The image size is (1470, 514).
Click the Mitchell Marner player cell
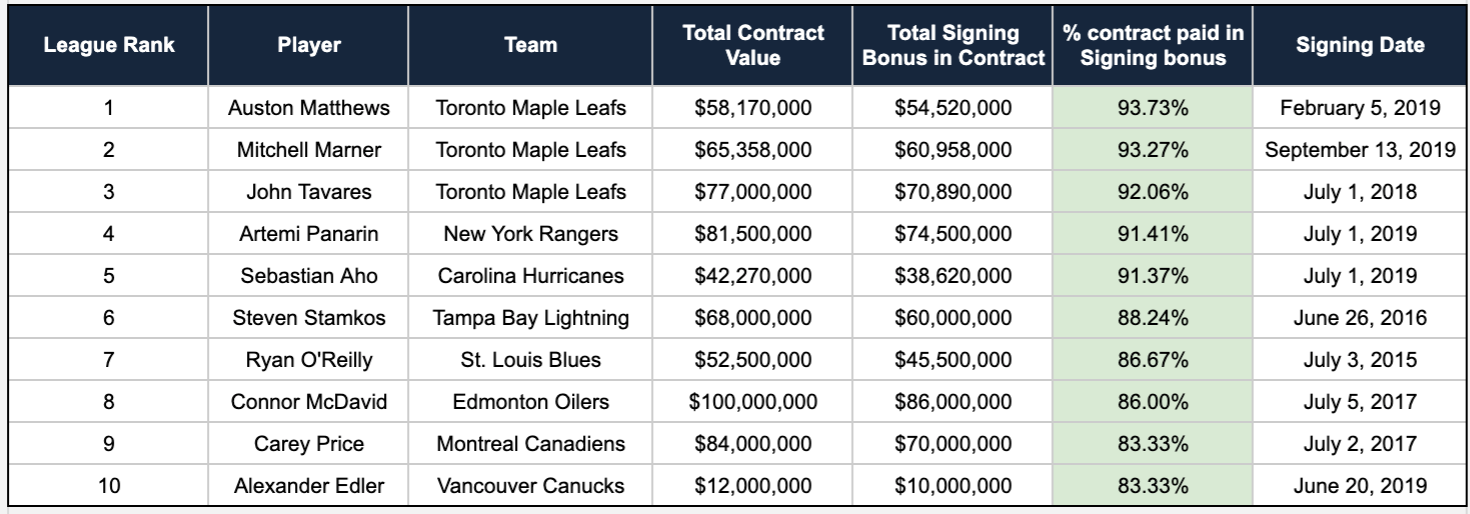point(309,150)
